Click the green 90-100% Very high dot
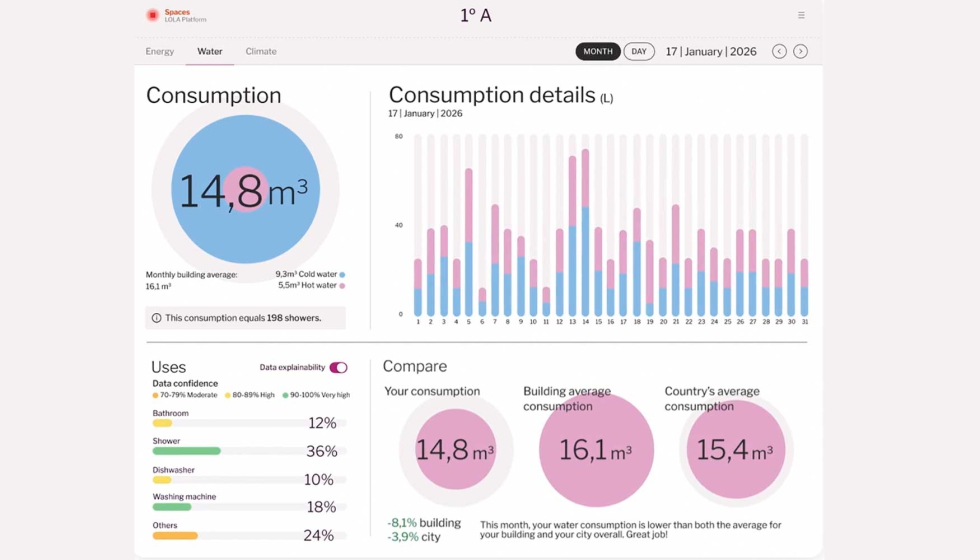This screenshot has width=980, height=560. pos(285,395)
